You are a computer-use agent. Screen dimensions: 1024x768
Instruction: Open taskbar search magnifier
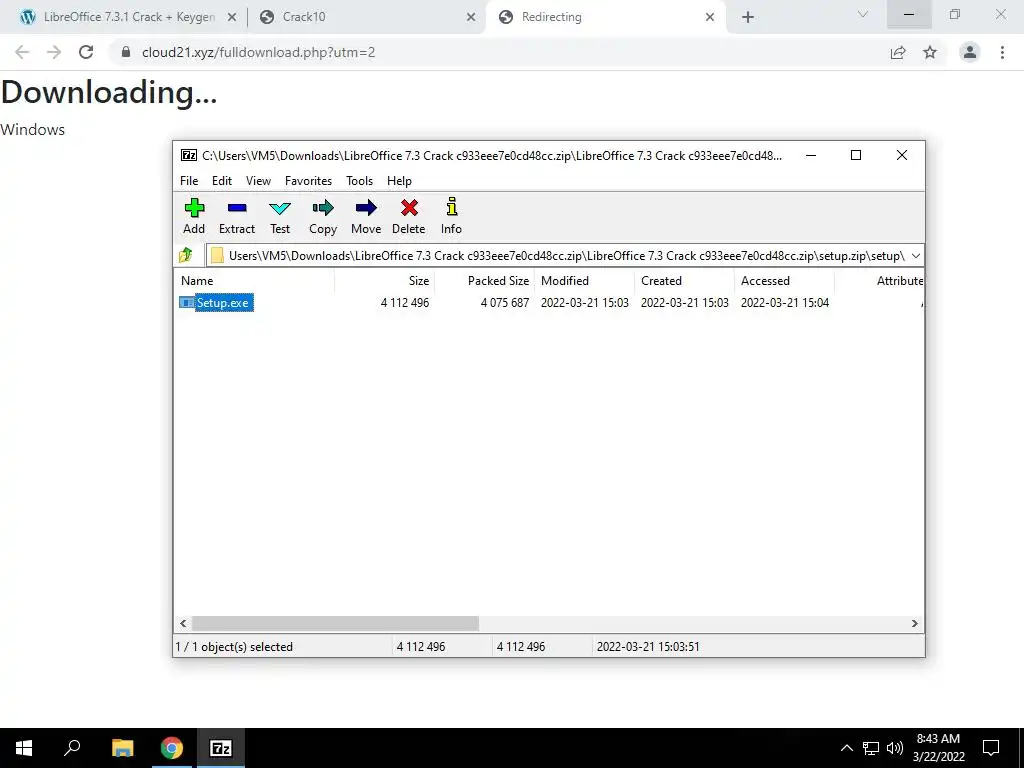(x=72, y=748)
